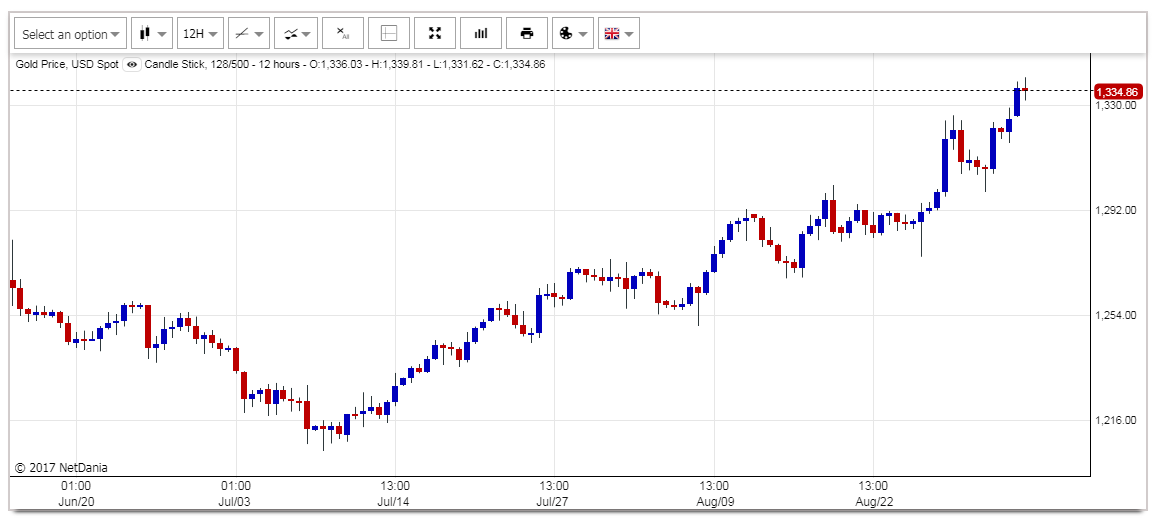Viewport: 1156px width, 522px height.
Task: Switch chart to fullscreen mode
Action: pos(435,34)
